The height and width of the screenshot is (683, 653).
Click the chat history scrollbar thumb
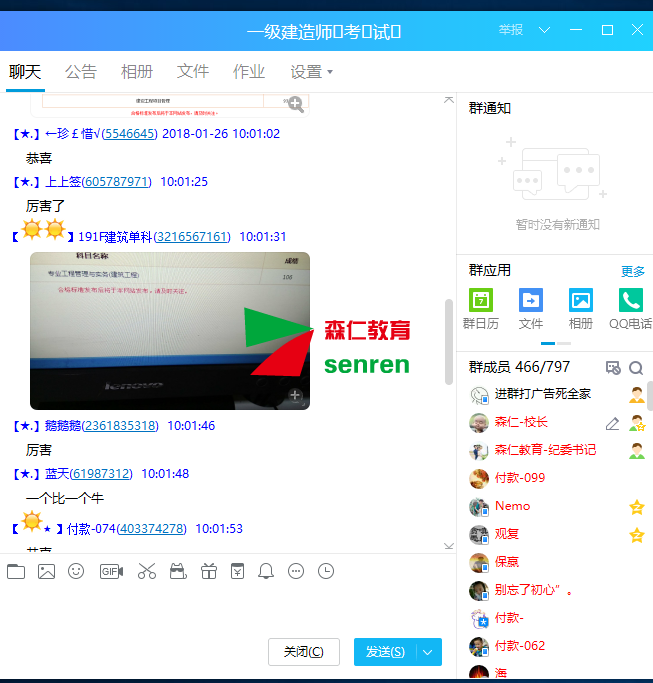pyautogui.click(x=449, y=342)
